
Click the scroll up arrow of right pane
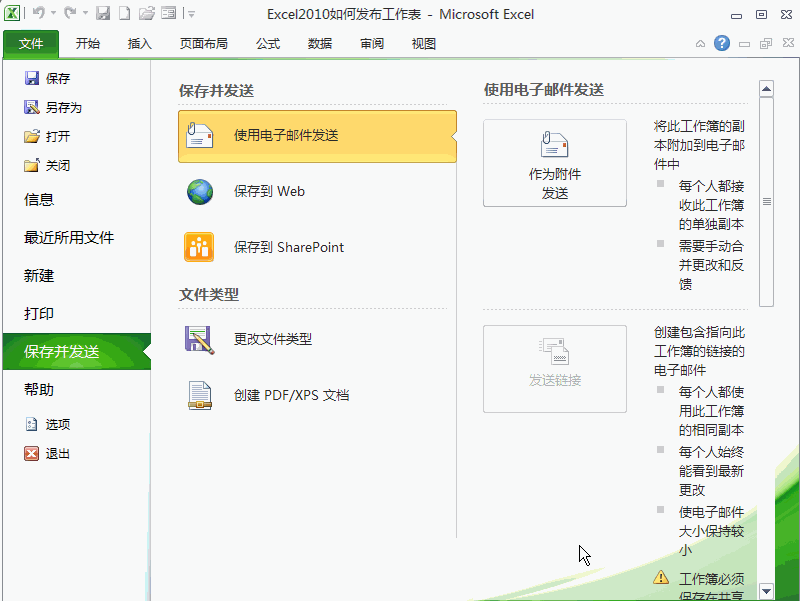[x=766, y=89]
